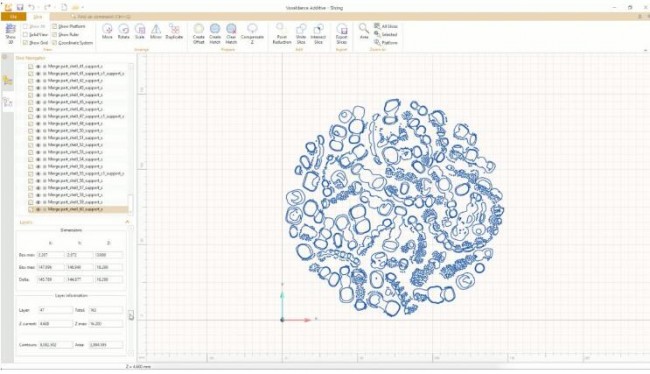This screenshot has height=374, width=650.
Task: Collapse the Layers panel chevron
Action: click(127, 222)
